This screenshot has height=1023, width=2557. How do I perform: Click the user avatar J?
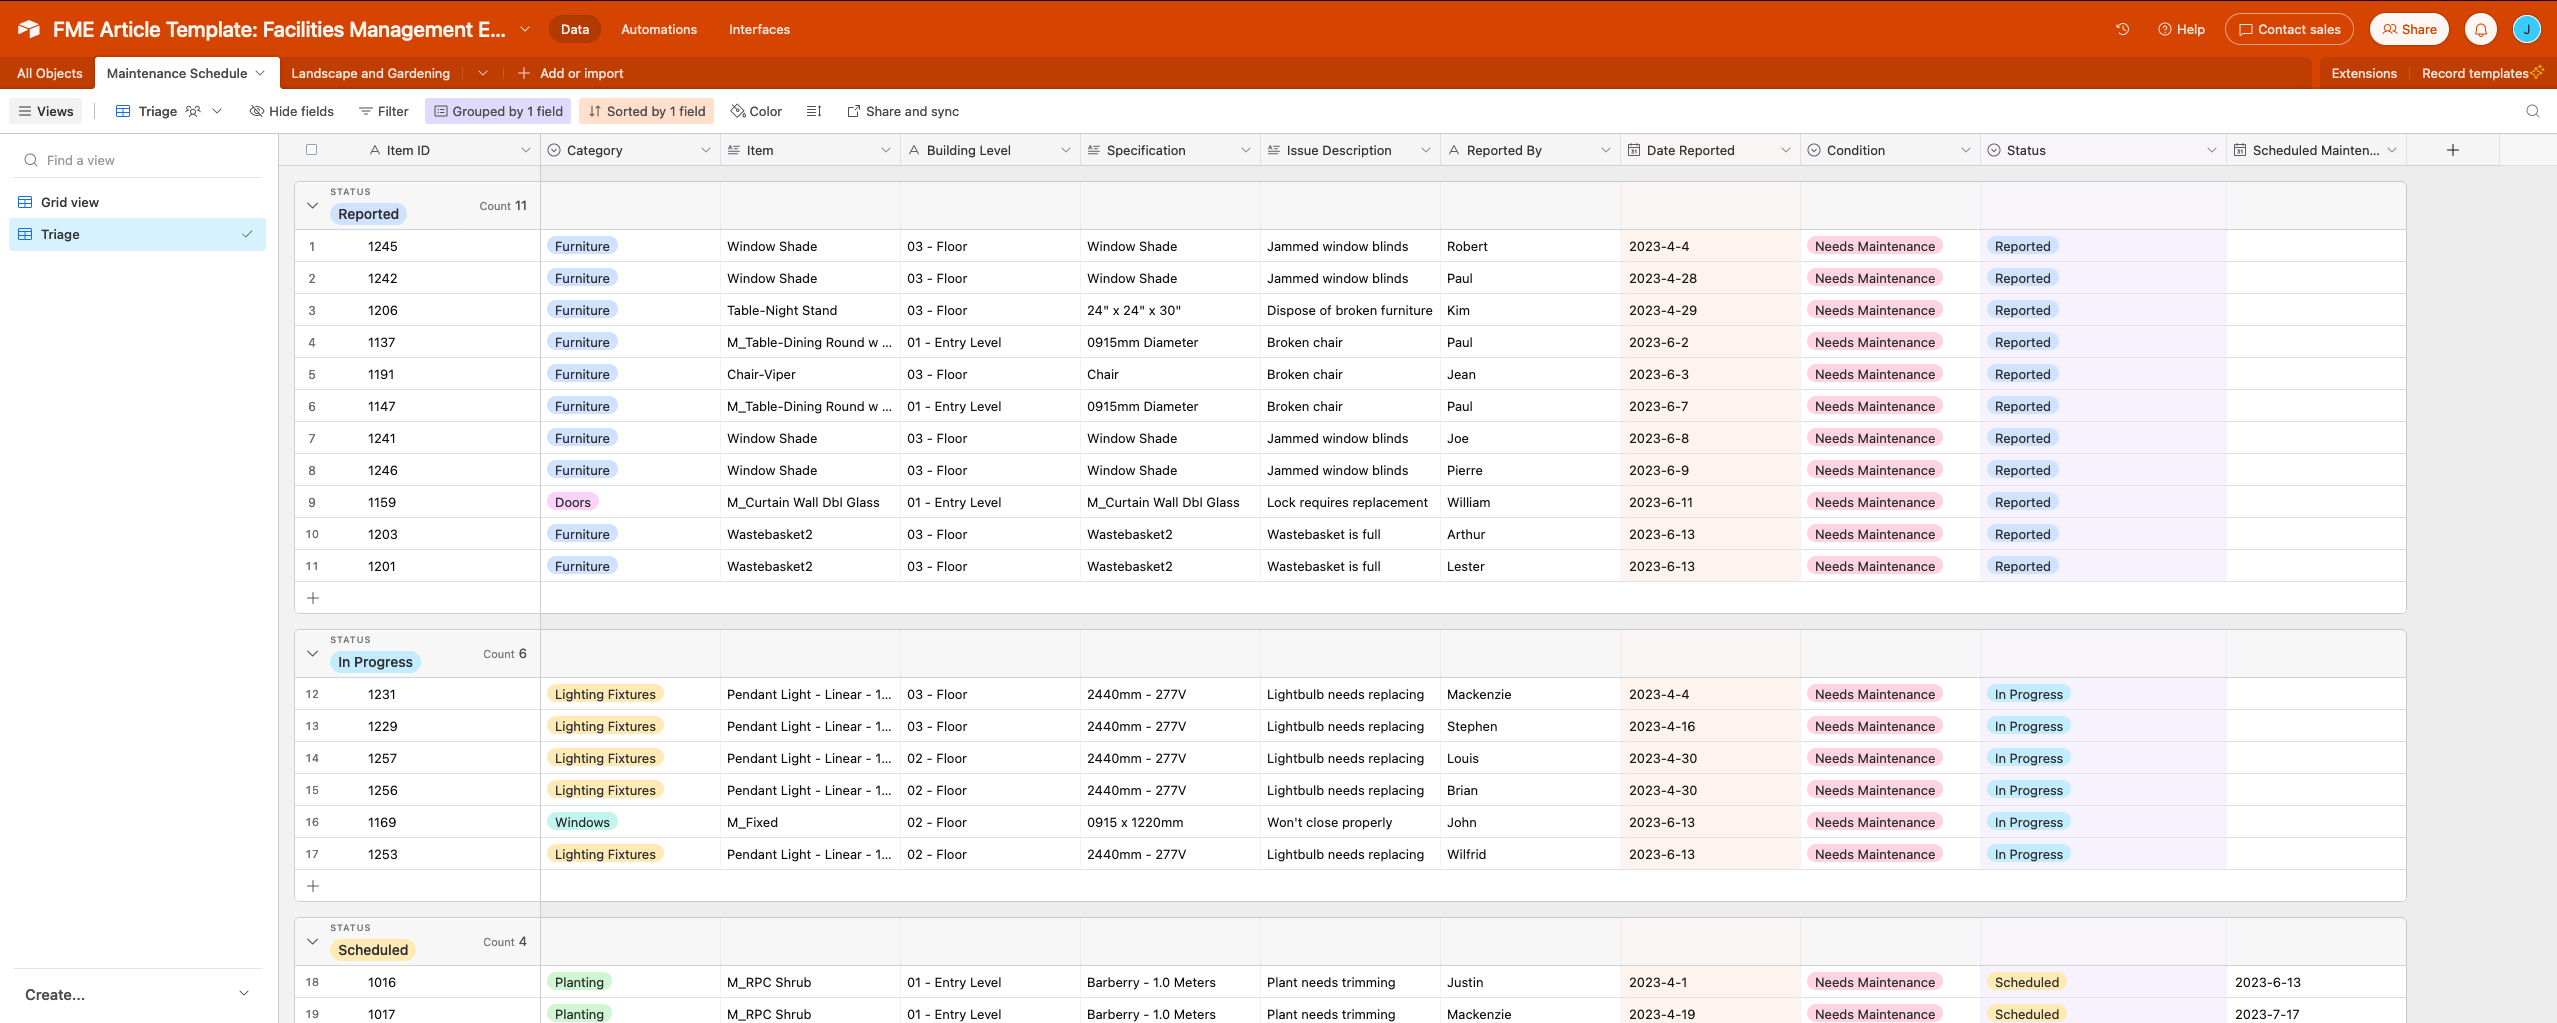click(2526, 29)
